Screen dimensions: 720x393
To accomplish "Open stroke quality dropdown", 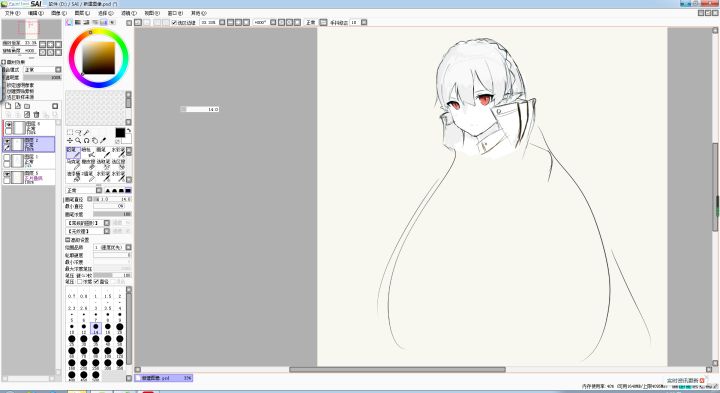I will tap(128, 247).
